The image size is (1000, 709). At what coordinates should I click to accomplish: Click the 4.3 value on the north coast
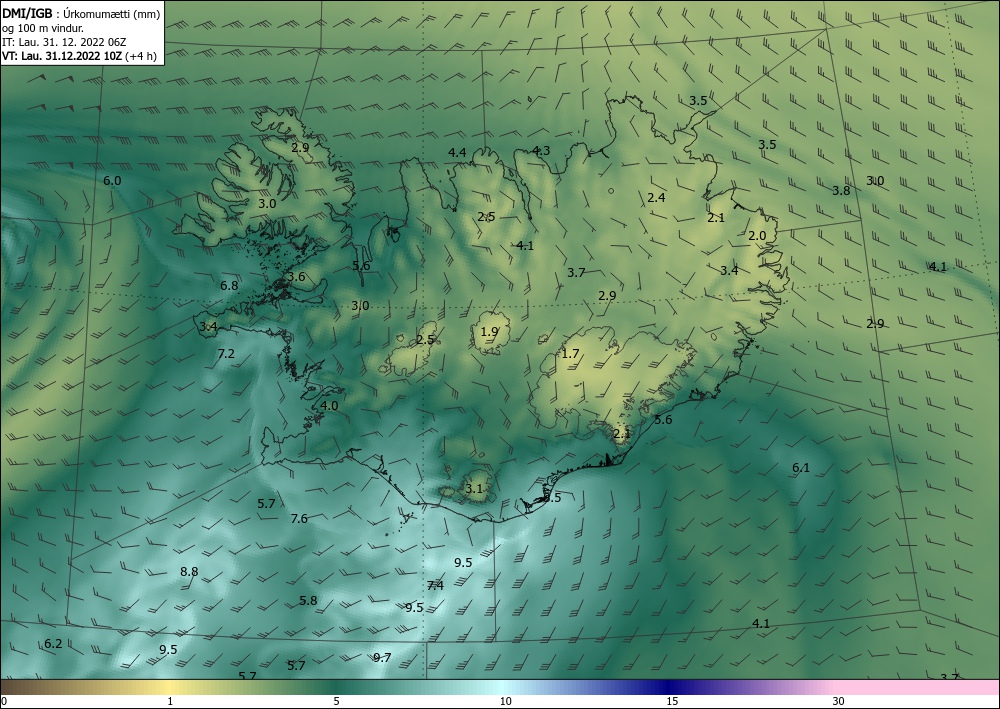pos(541,151)
